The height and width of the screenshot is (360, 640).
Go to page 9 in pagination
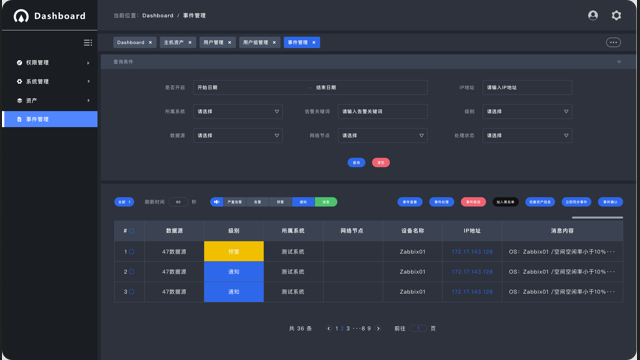[369, 329]
